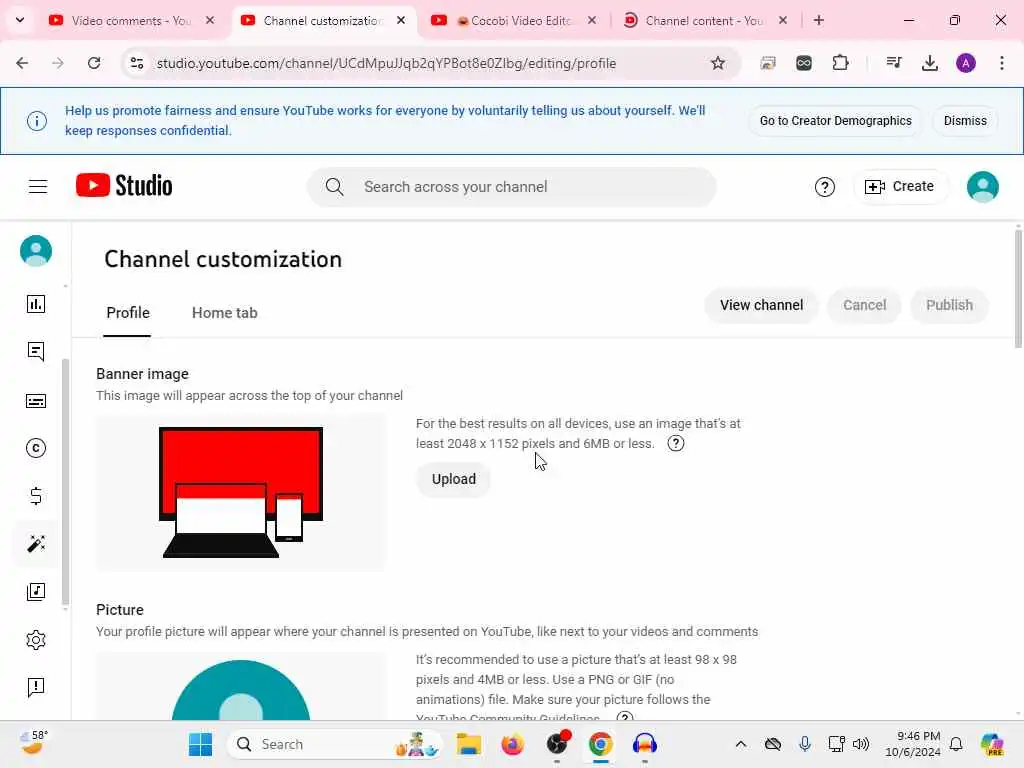Open the Windows Start menu
Screen dimensions: 1024x768
point(200,744)
